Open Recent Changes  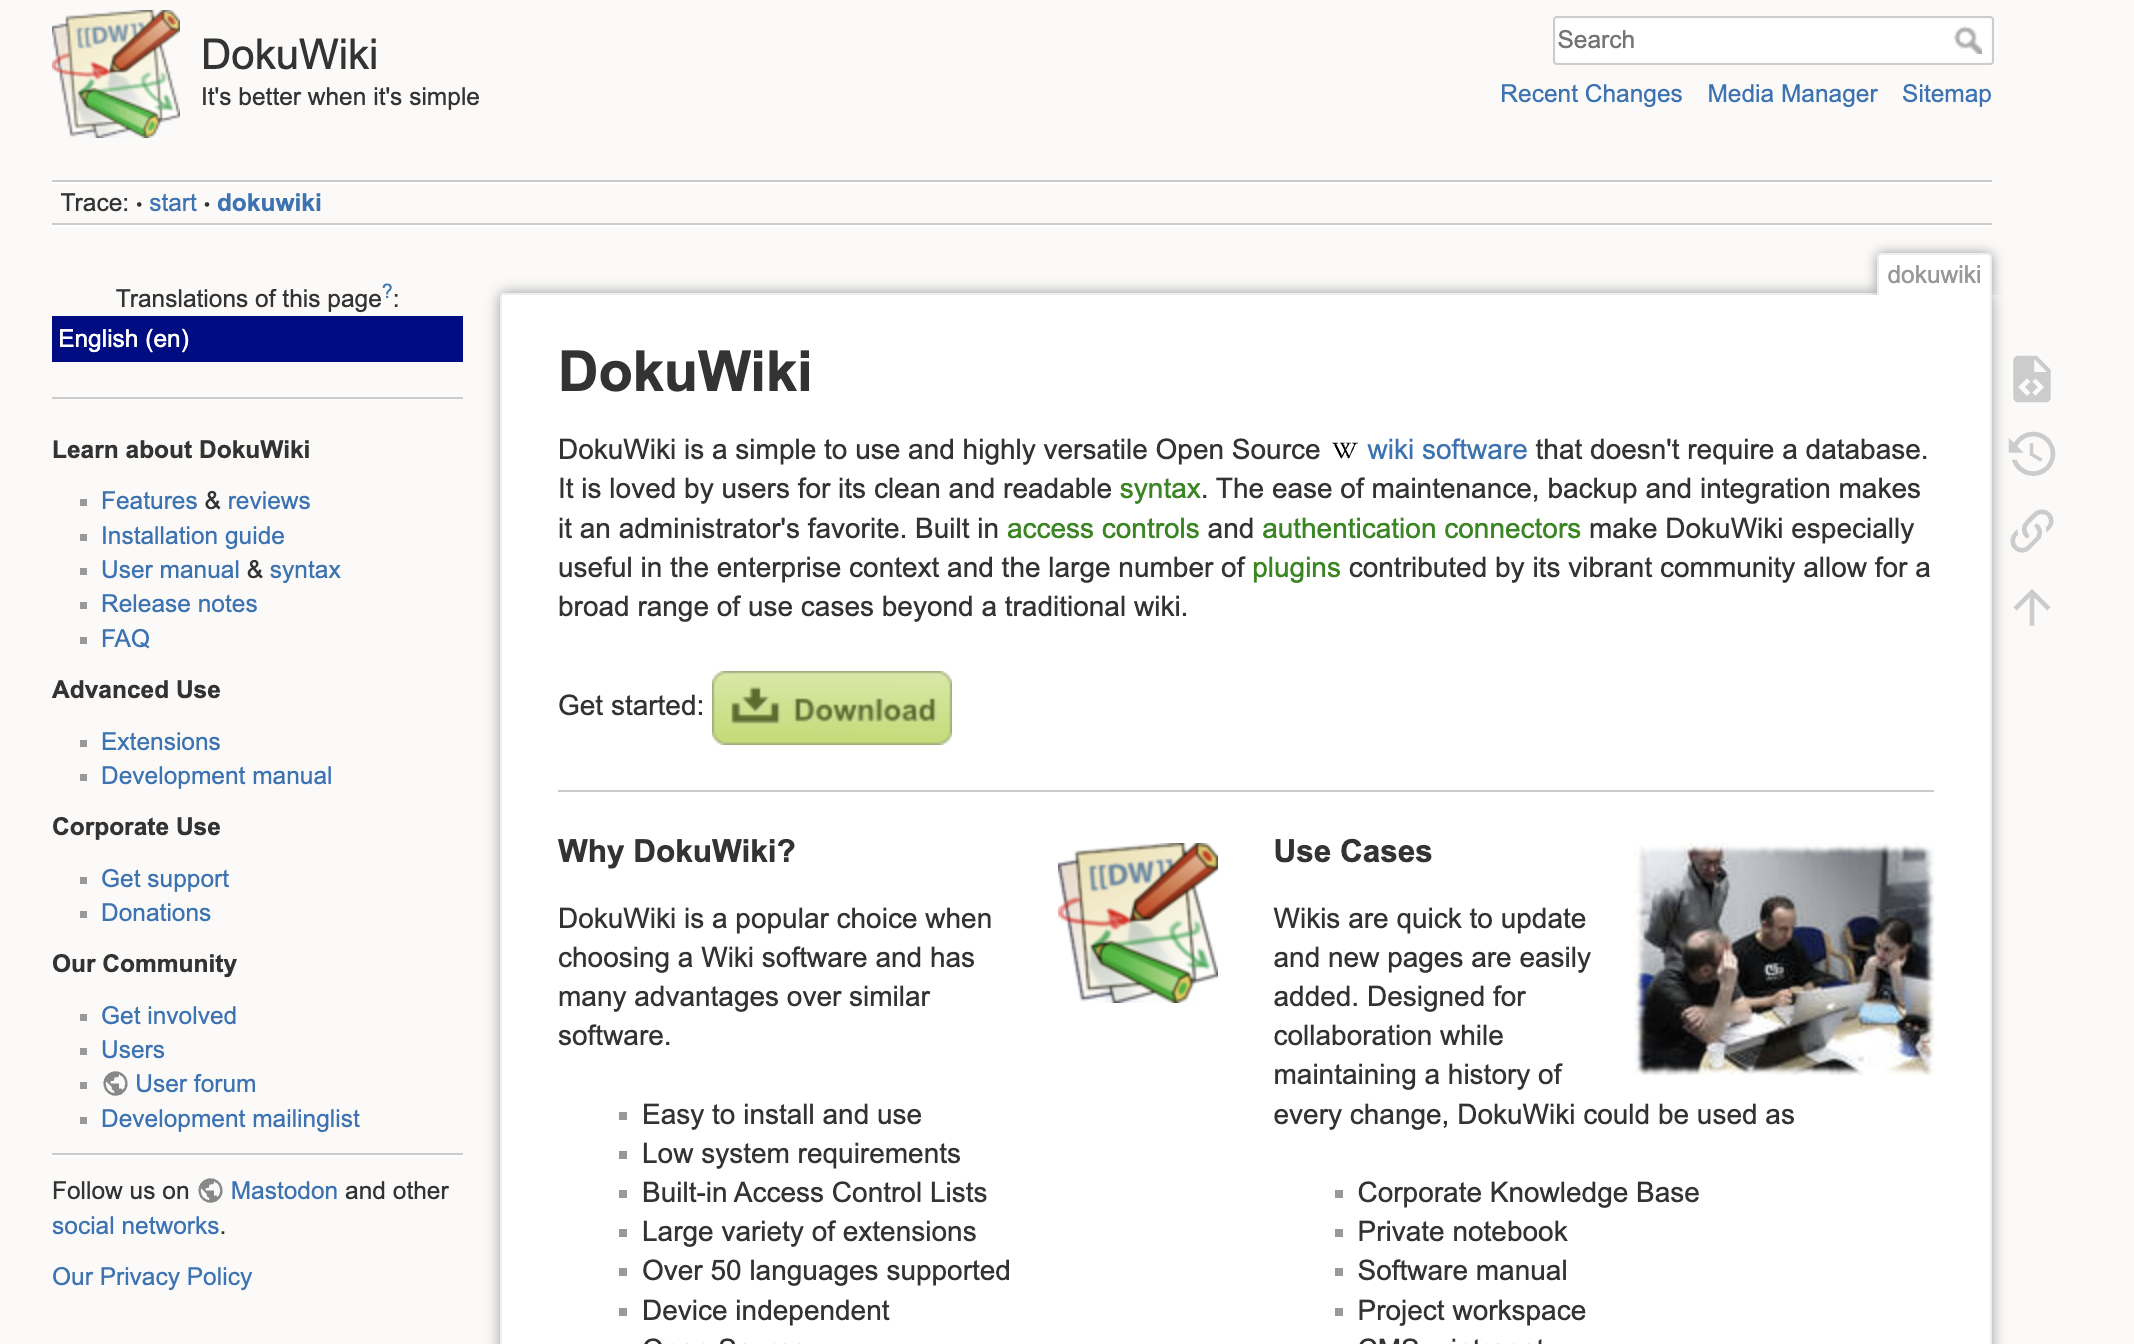[x=1591, y=94]
